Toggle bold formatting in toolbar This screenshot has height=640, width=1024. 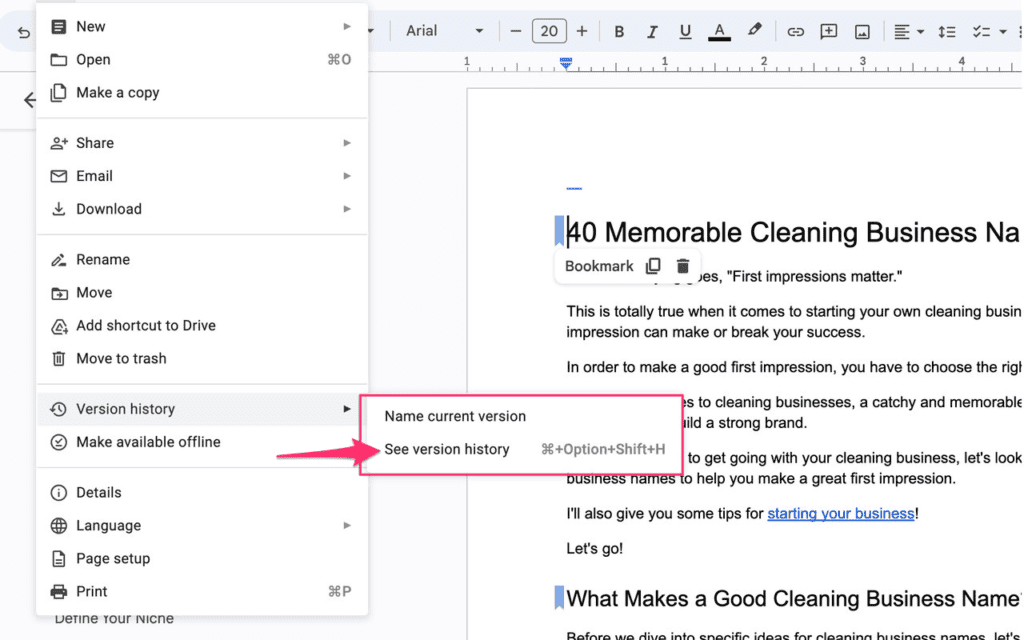[x=619, y=31]
